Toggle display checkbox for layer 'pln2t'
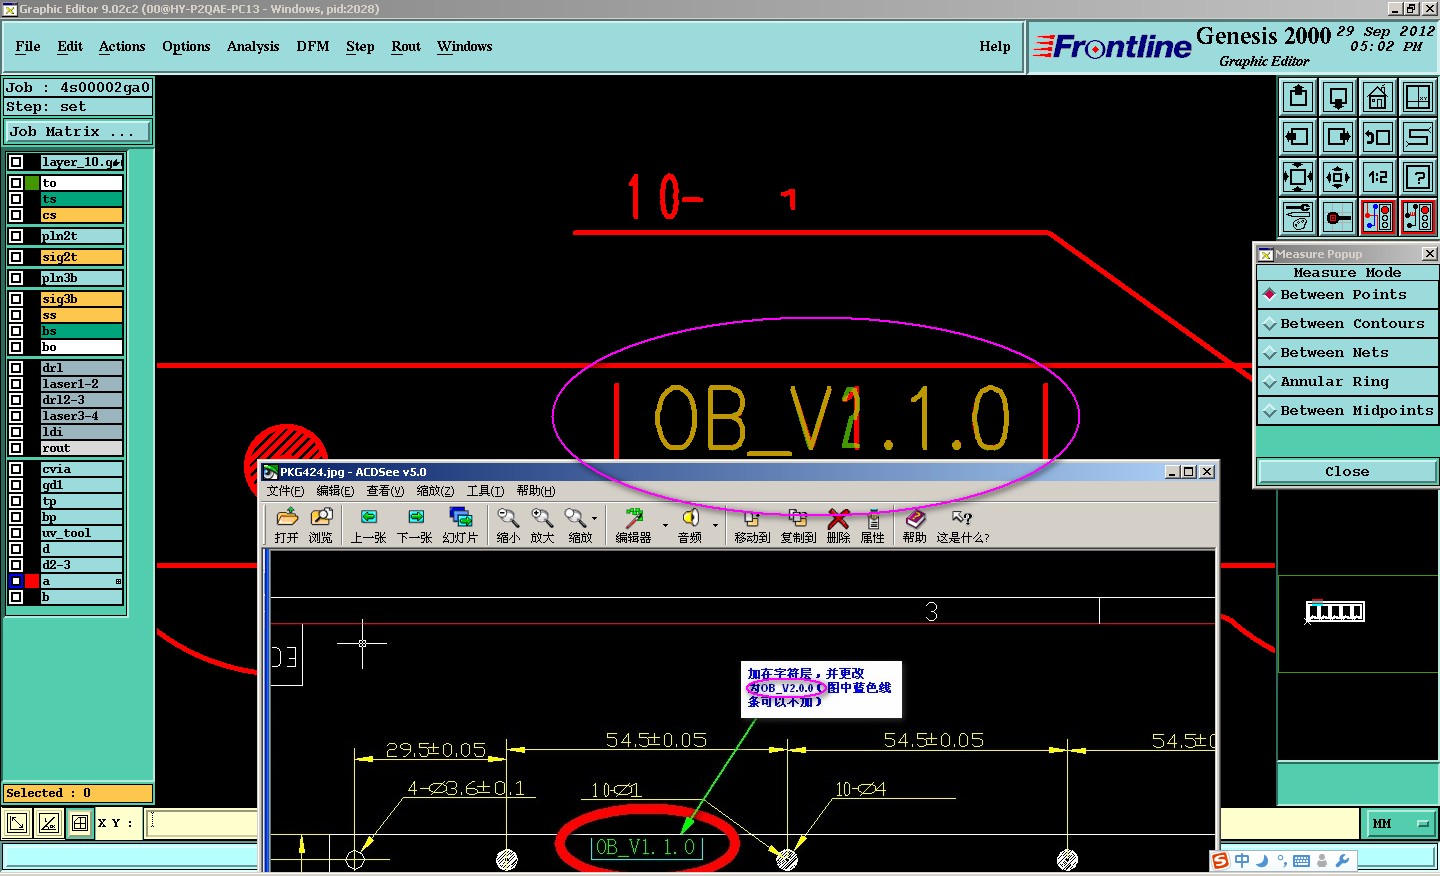 [16, 236]
